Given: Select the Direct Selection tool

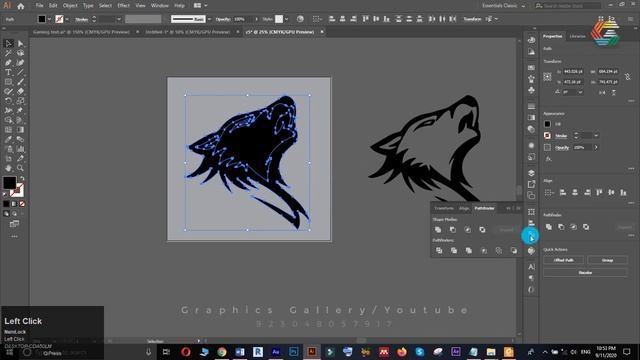Looking at the screenshot, I should point(20,43).
